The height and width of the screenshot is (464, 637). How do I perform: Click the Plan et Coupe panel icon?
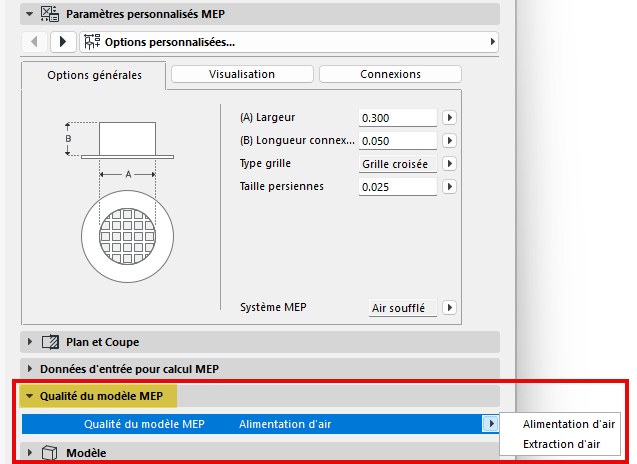tap(50, 342)
